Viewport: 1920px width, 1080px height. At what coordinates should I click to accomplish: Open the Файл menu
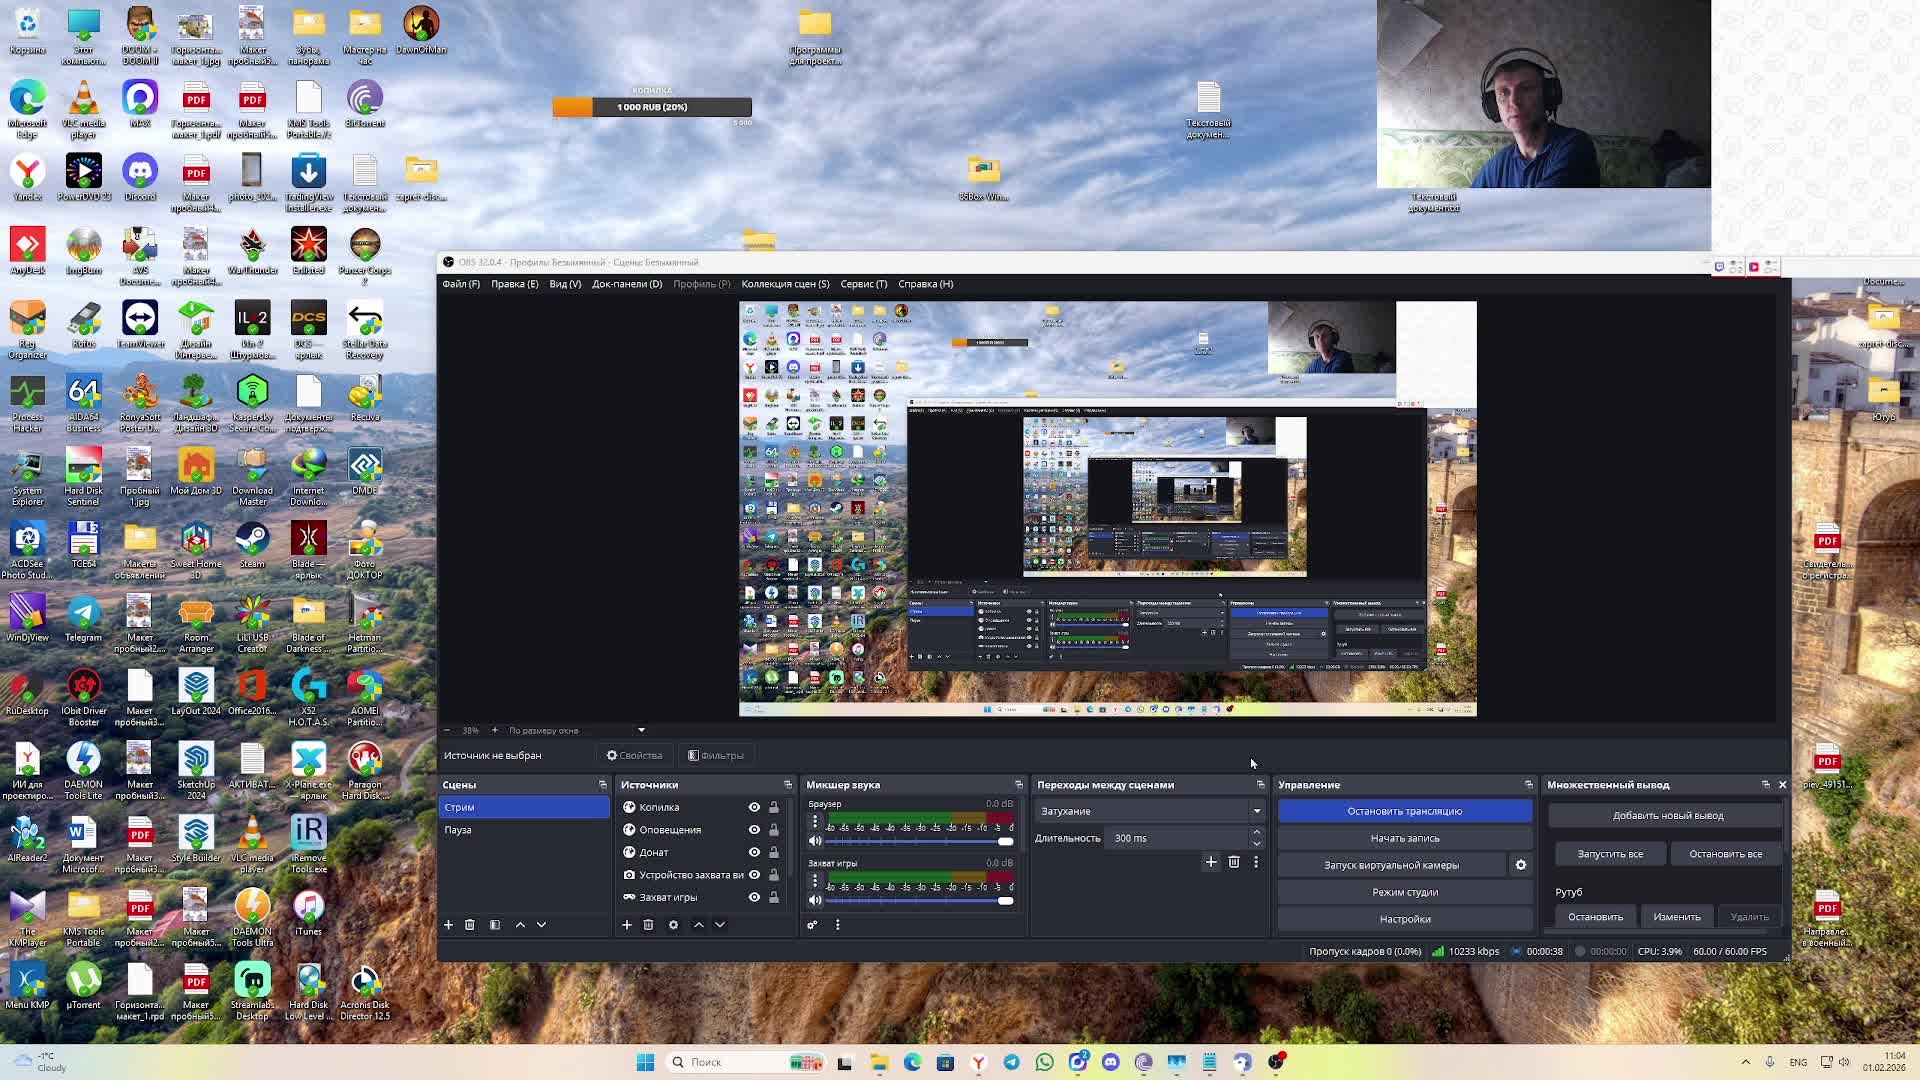click(x=461, y=284)
